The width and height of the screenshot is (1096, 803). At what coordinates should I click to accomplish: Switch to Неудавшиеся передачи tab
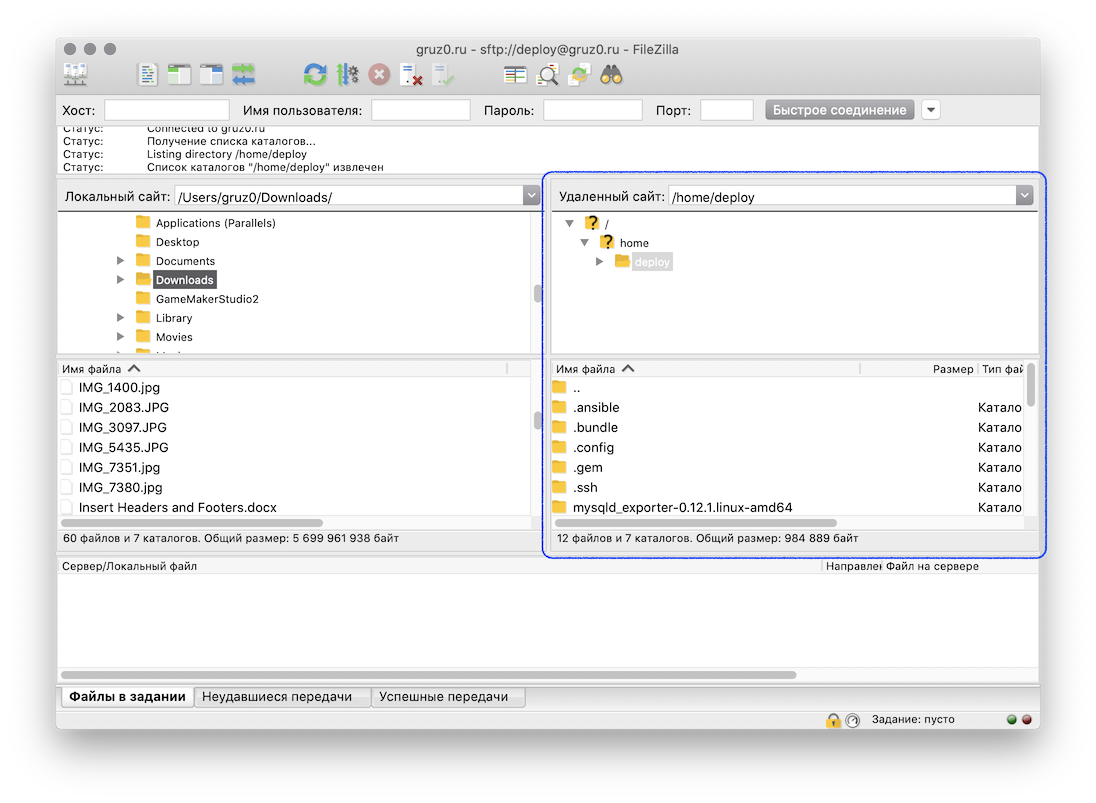277,697
